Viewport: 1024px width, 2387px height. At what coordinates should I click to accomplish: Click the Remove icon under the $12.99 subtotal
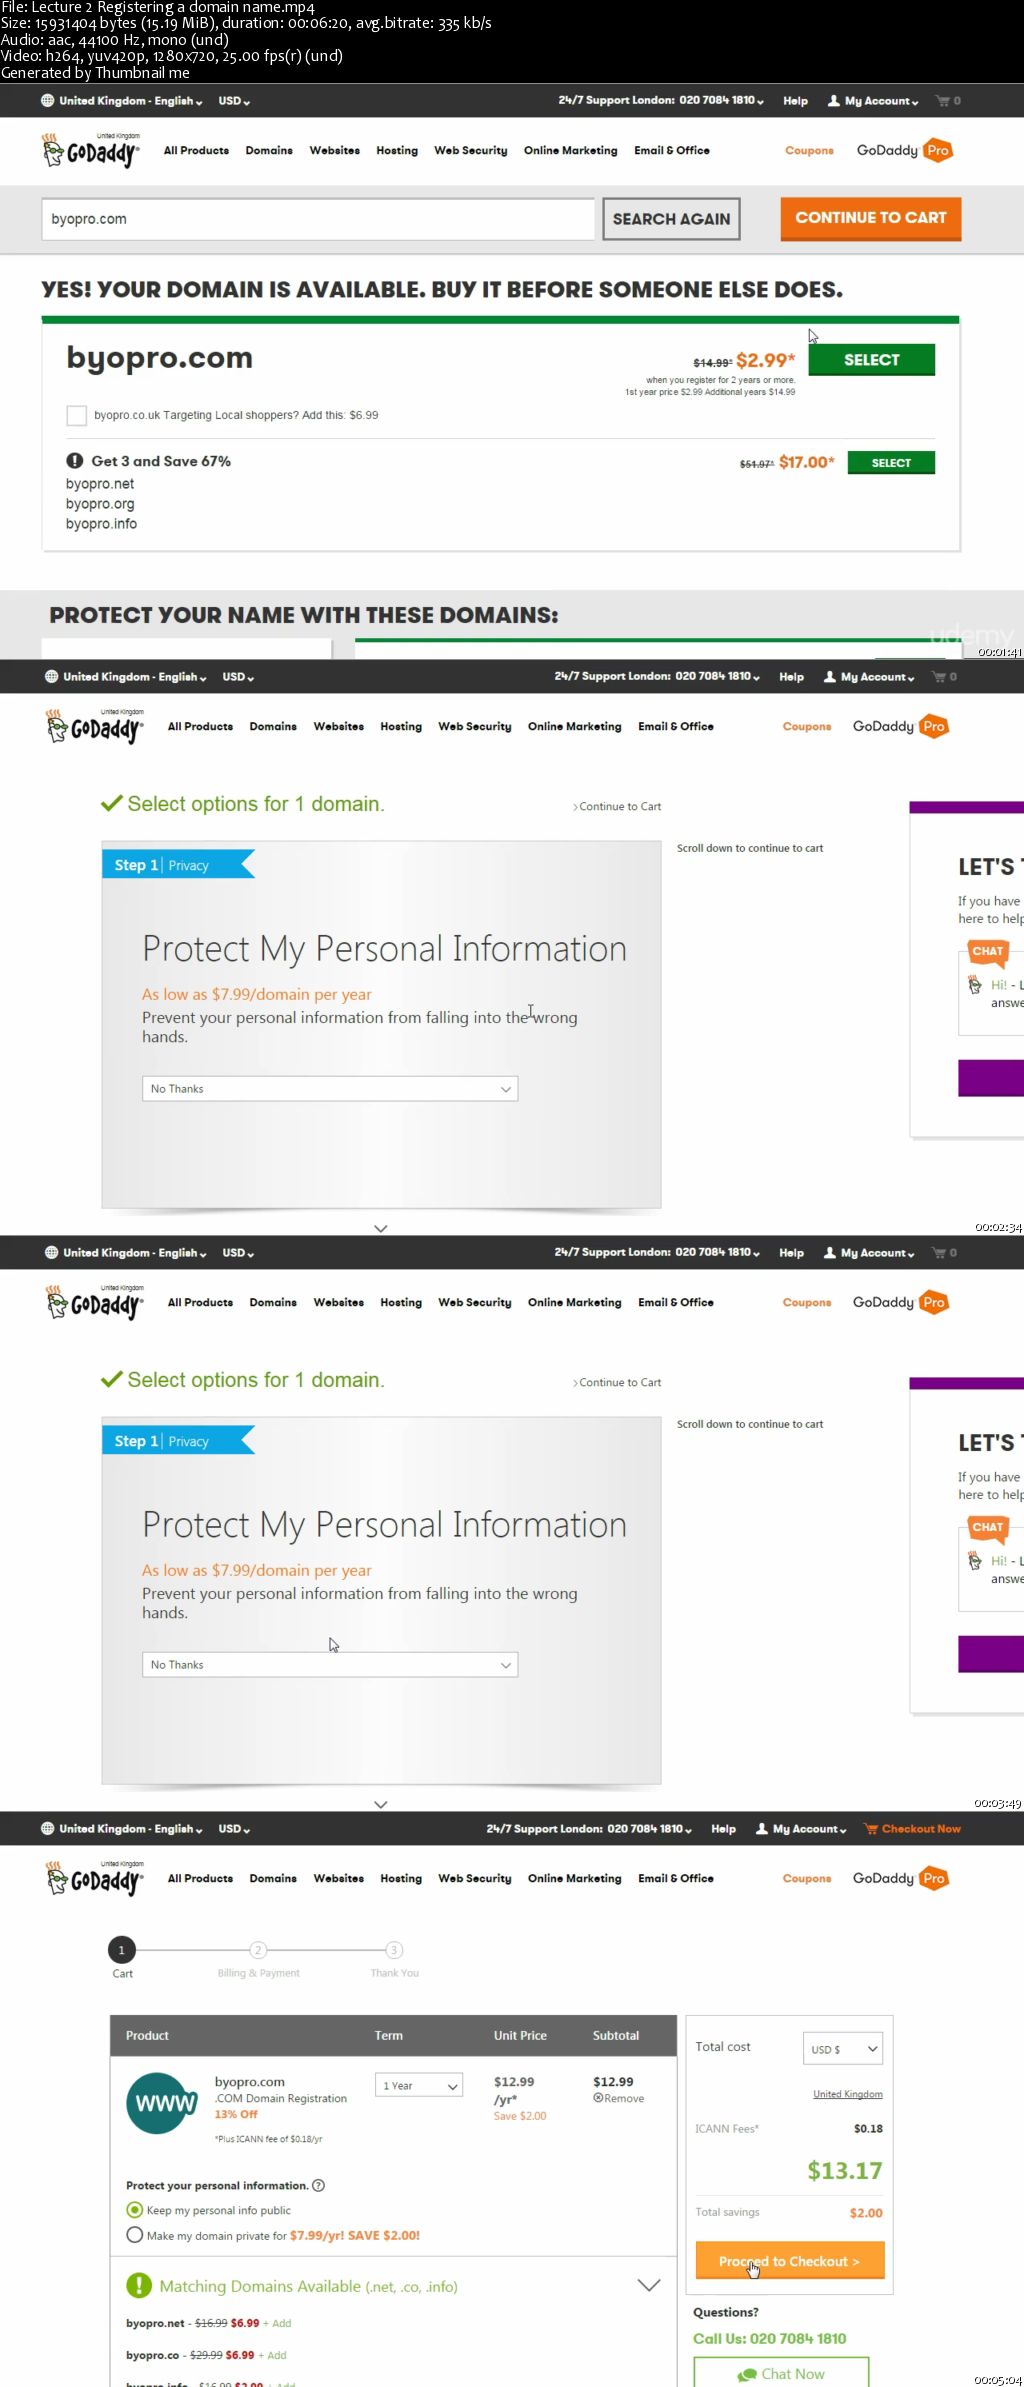click(x=597, y=2098)
